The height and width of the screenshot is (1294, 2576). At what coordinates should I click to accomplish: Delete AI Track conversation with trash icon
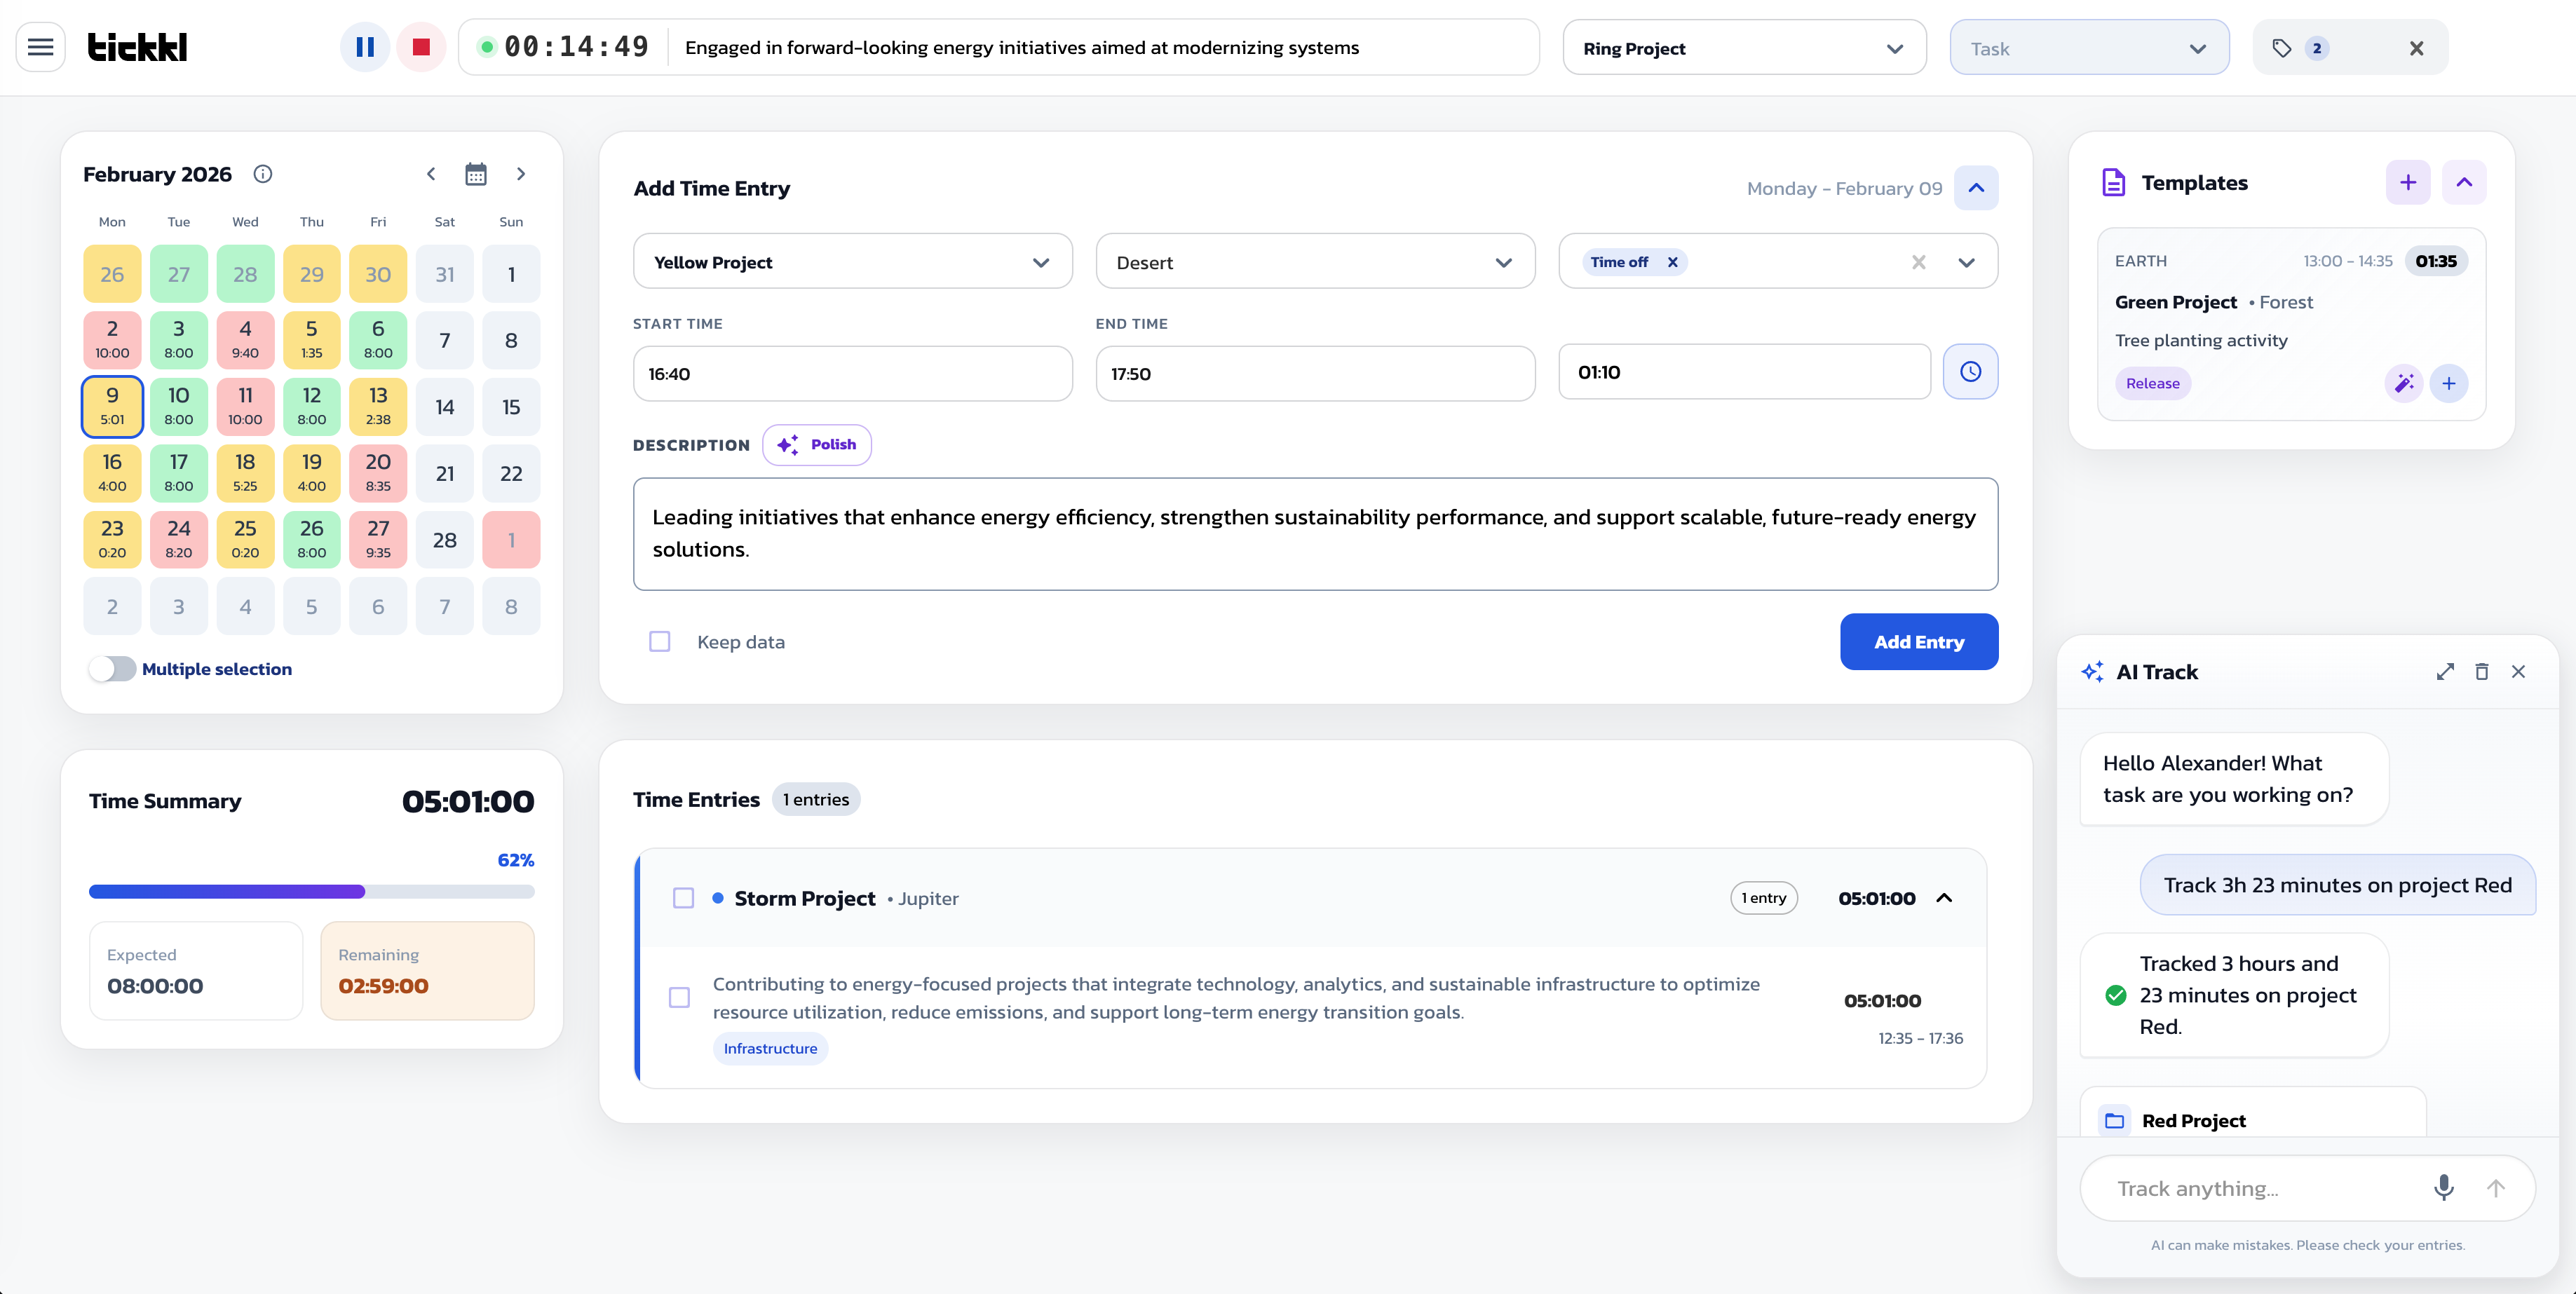[x=2482, y=672]
